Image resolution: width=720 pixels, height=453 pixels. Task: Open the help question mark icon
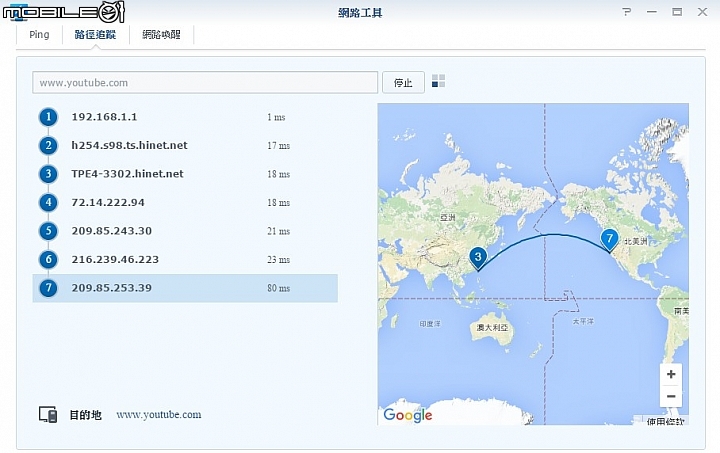click(x=627, y=11)
